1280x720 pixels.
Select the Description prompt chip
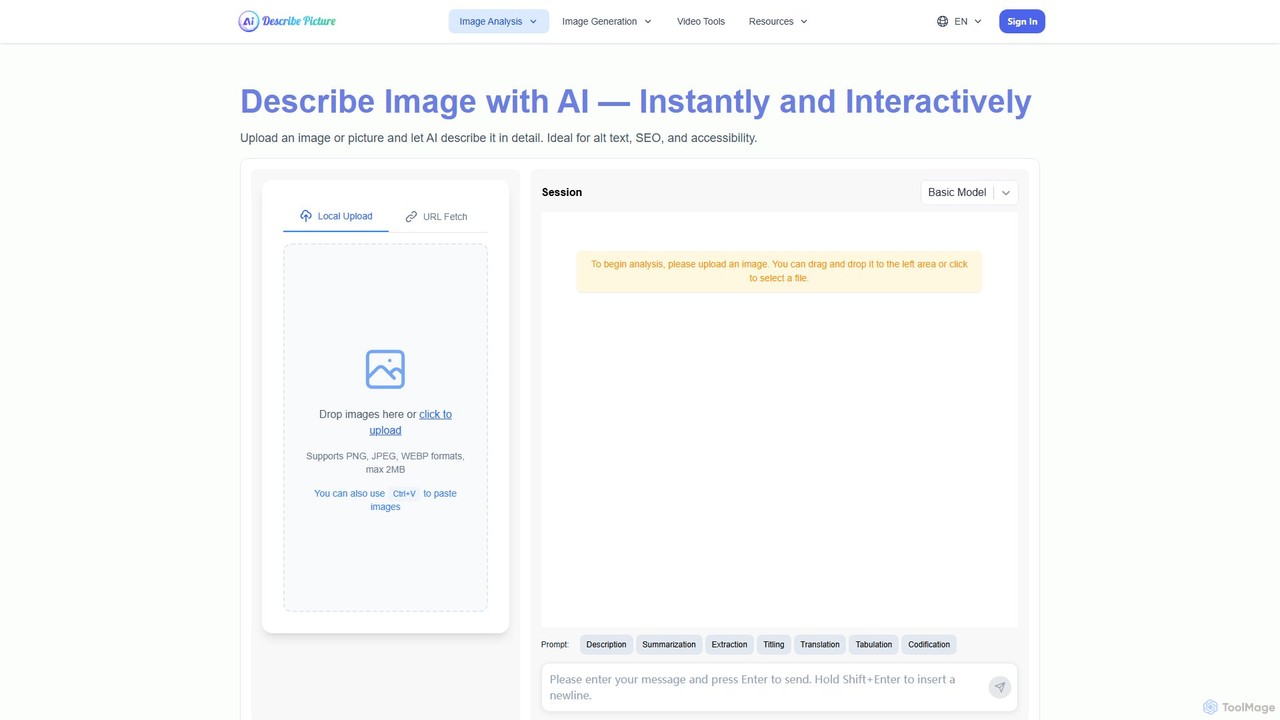click(606, 645)
